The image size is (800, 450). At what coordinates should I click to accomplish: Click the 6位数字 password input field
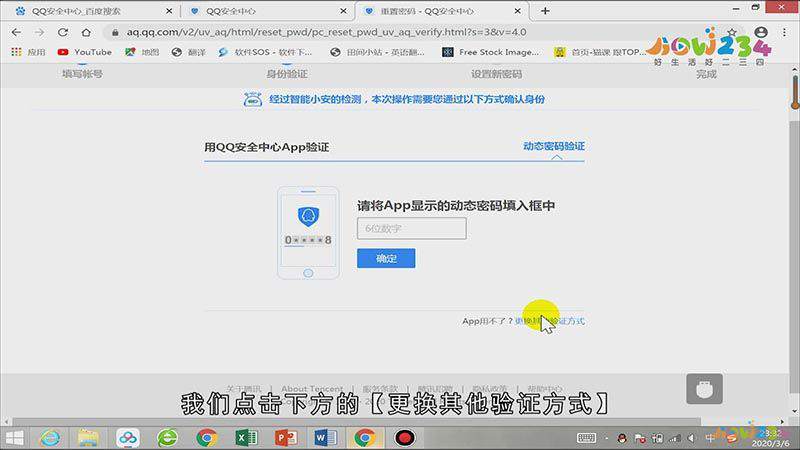click(x=412, y=228)
